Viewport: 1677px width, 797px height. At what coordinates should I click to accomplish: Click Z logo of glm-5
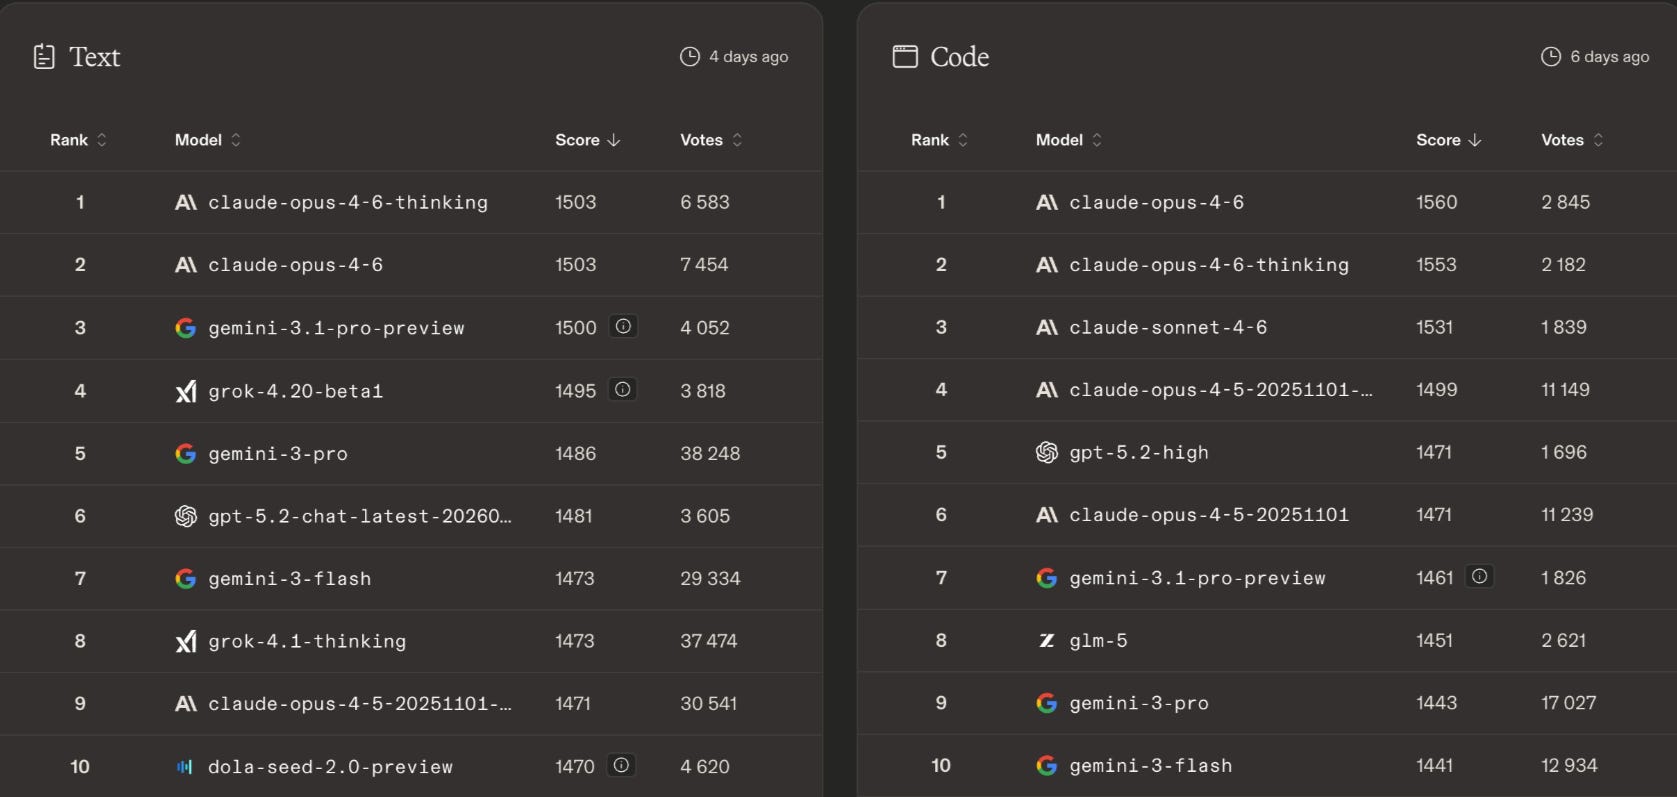click(x=1047, y=640)
